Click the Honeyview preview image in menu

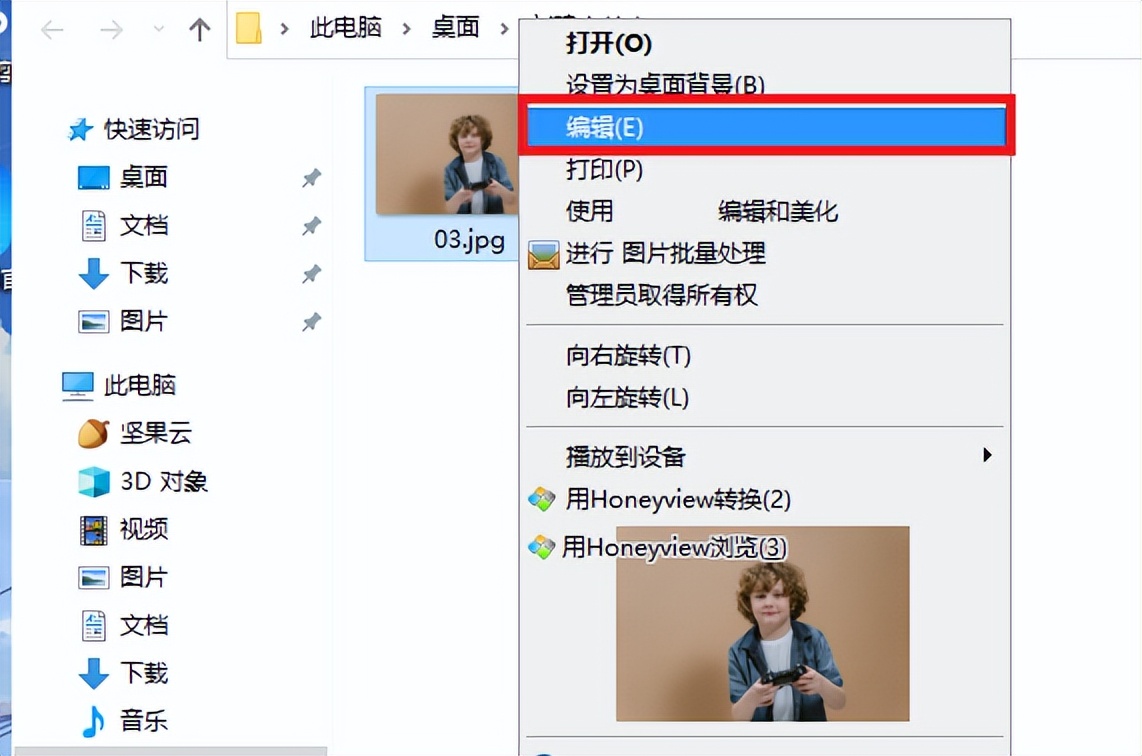pyautogui.click(x=763, y=624)
